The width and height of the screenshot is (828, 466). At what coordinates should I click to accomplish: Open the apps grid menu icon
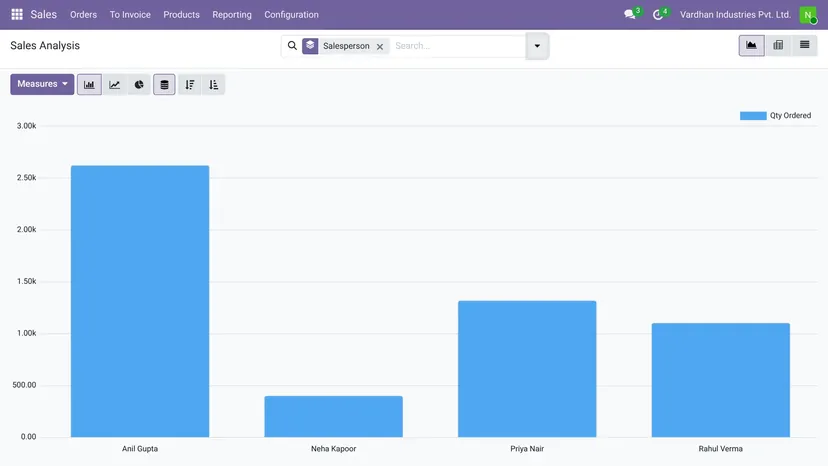point(17,14)
